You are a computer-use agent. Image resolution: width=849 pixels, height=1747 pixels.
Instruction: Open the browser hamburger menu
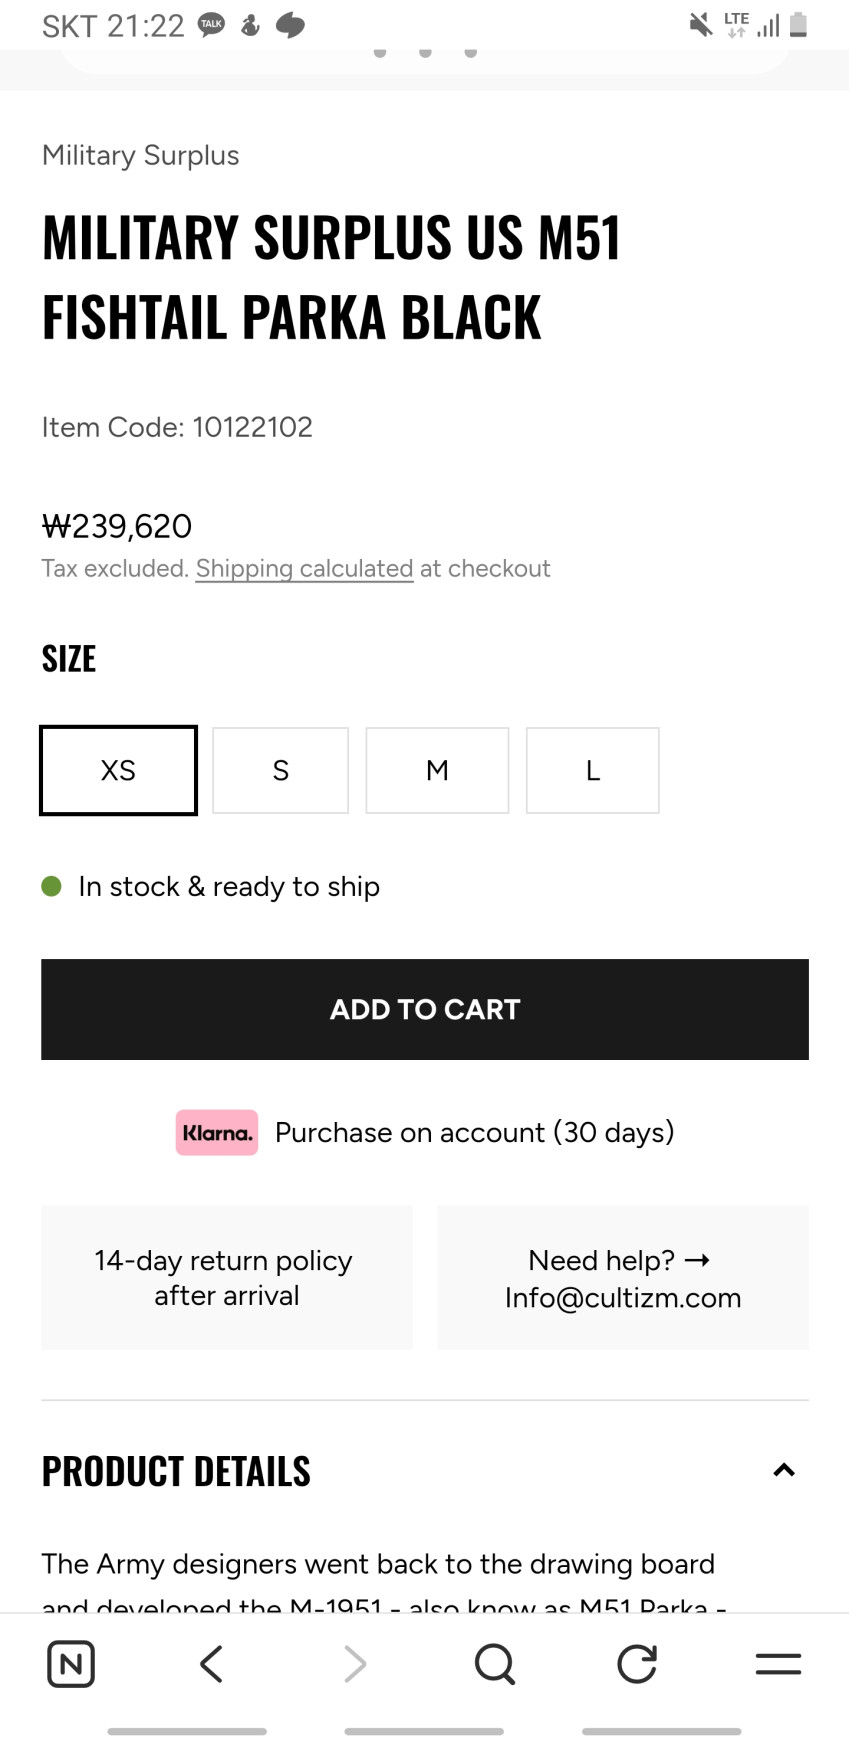click(778, 1664)
